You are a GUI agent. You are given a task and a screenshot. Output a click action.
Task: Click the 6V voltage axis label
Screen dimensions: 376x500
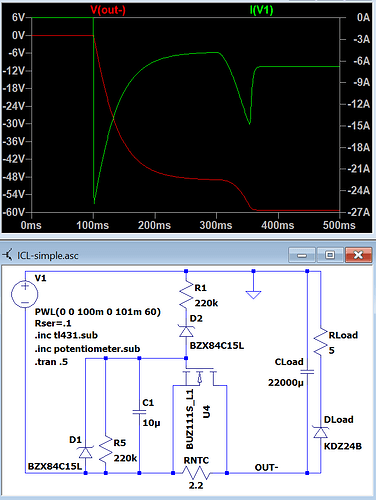tap(18, 17)
